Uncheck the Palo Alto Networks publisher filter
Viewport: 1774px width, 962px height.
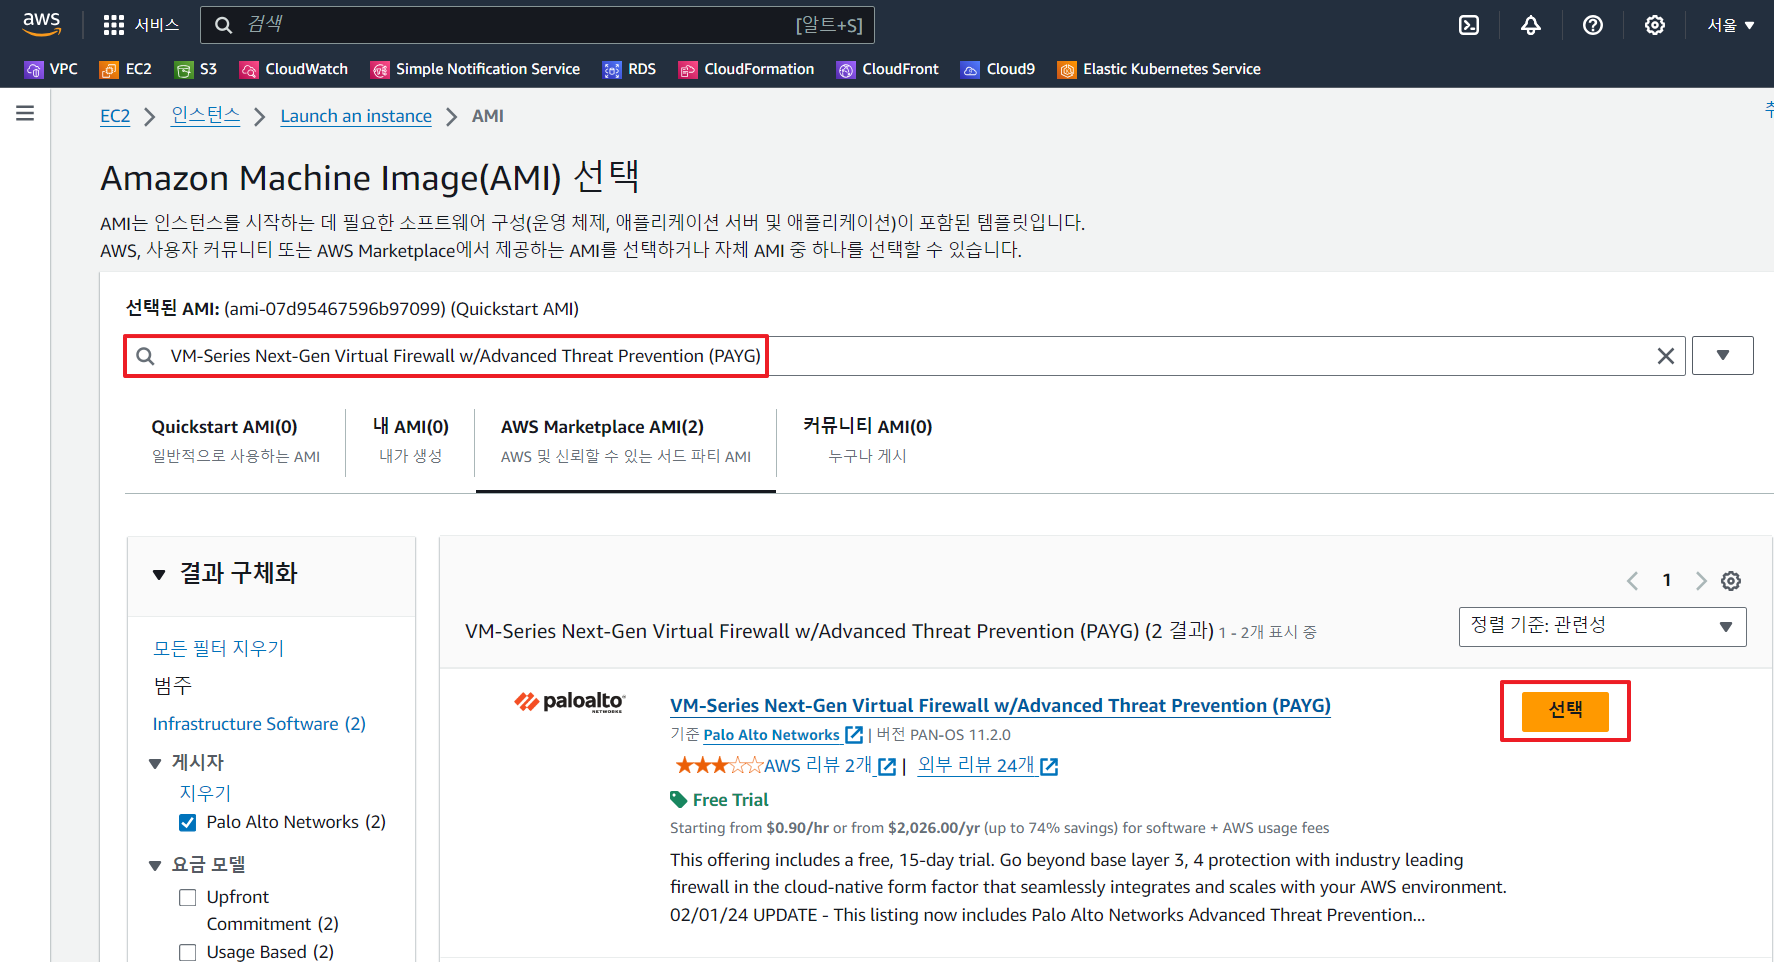187,823
